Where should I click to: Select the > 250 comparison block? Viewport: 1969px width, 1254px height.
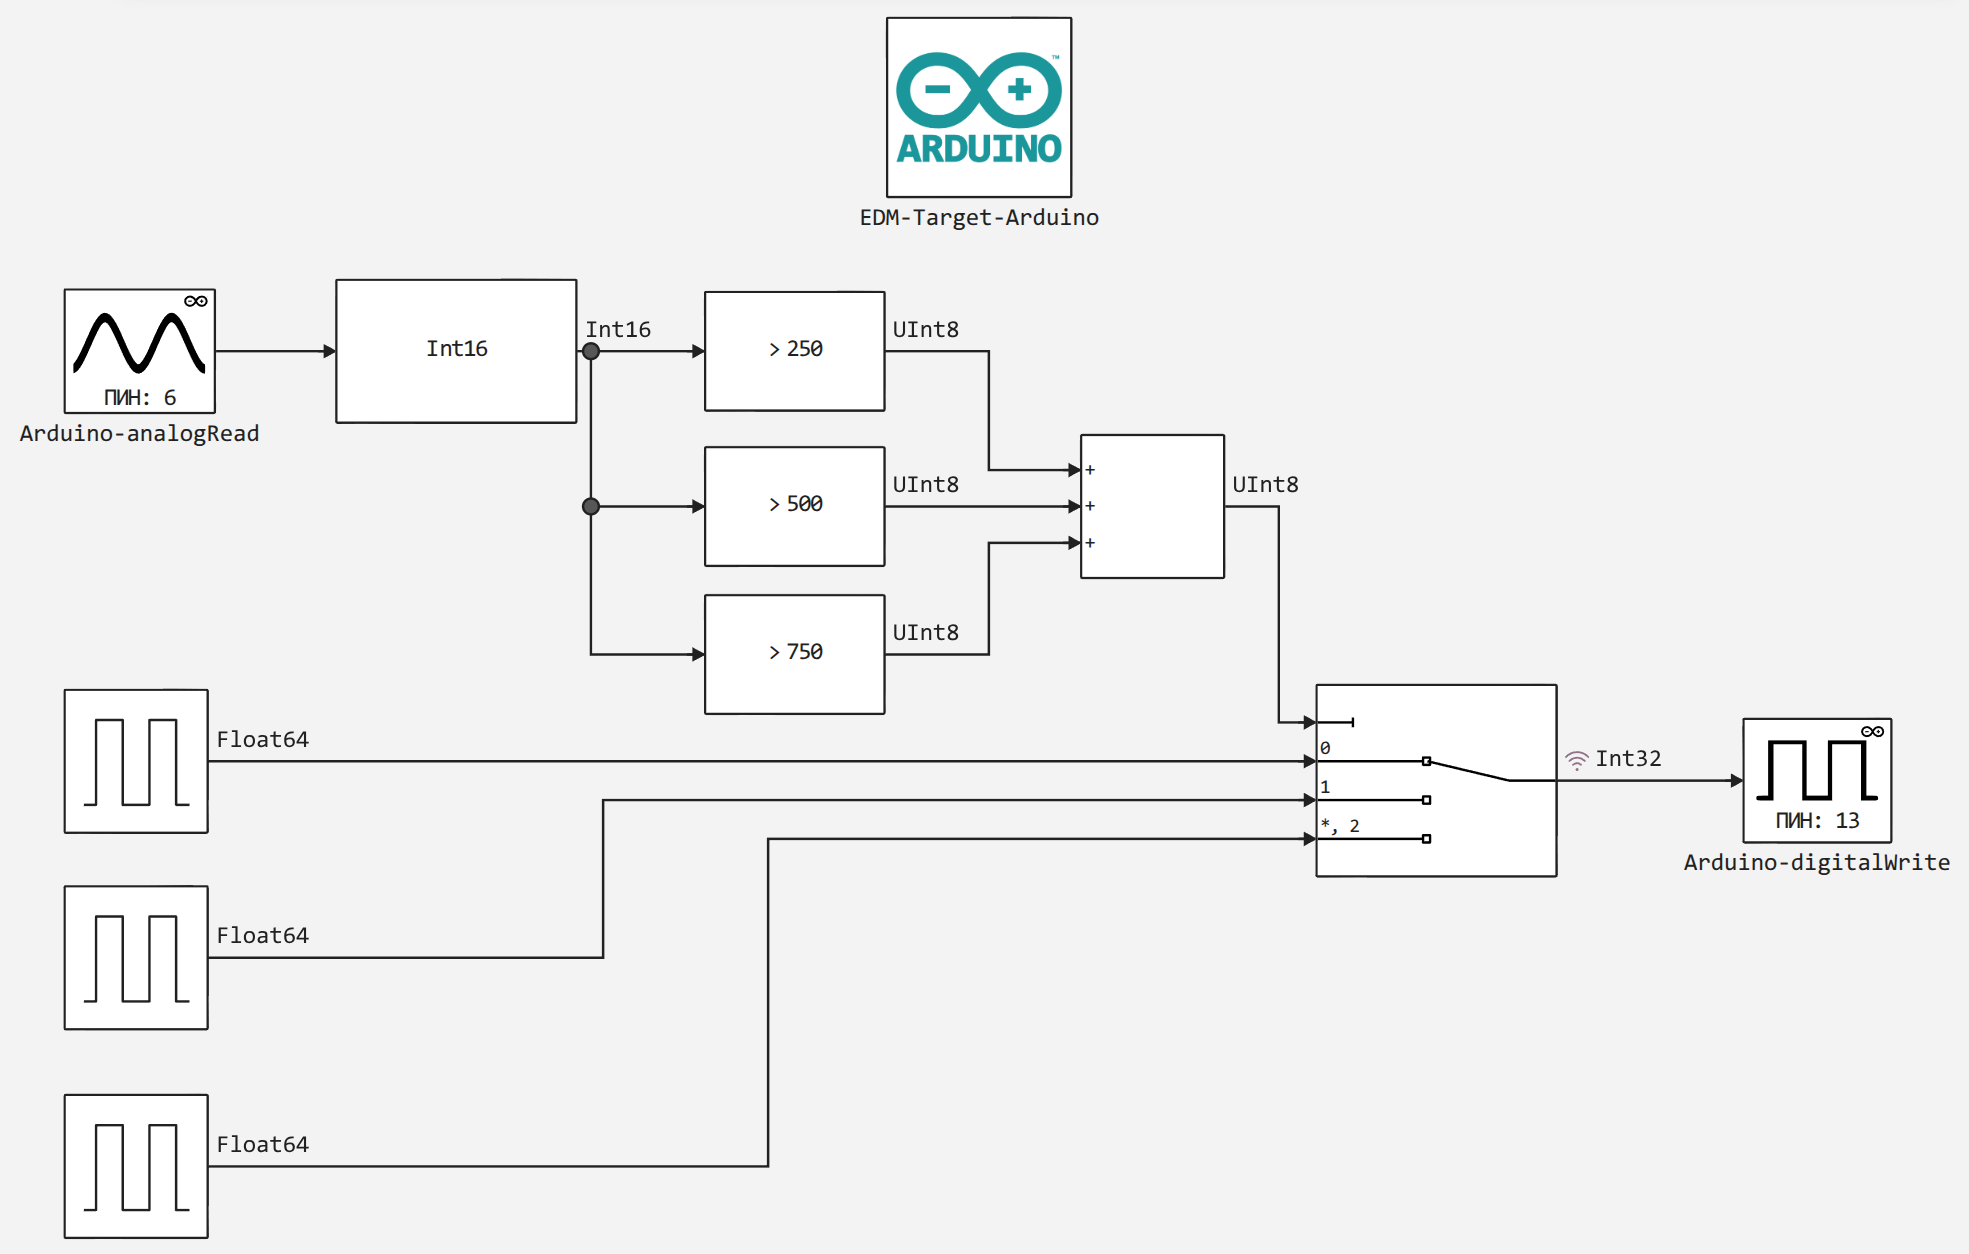click(x=794, y=350)
